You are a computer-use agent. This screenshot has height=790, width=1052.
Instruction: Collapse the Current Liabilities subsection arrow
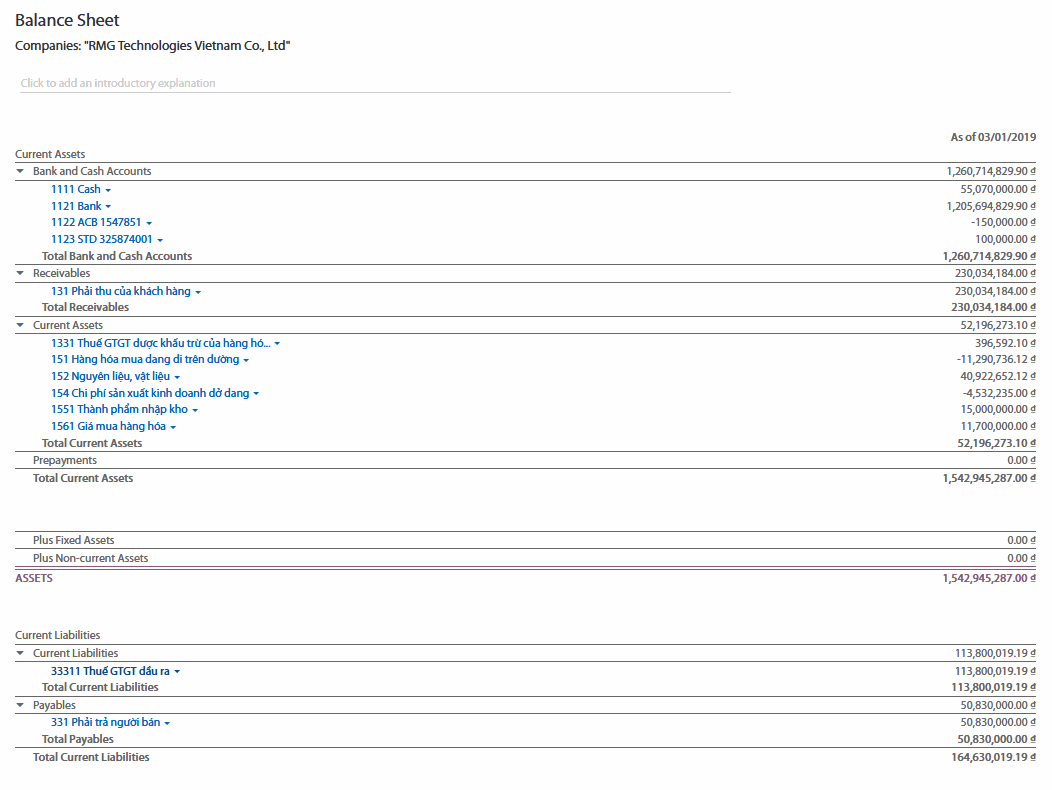(x=20, y=654)
